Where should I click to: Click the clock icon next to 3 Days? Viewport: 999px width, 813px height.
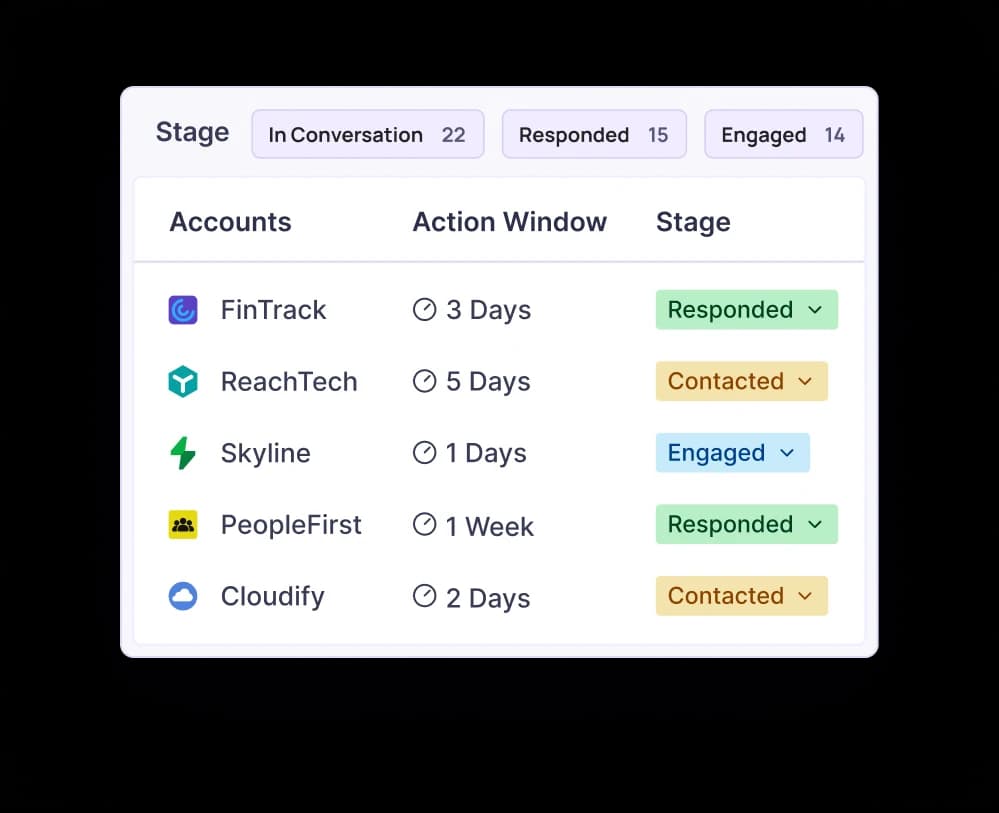click(424, 310)
